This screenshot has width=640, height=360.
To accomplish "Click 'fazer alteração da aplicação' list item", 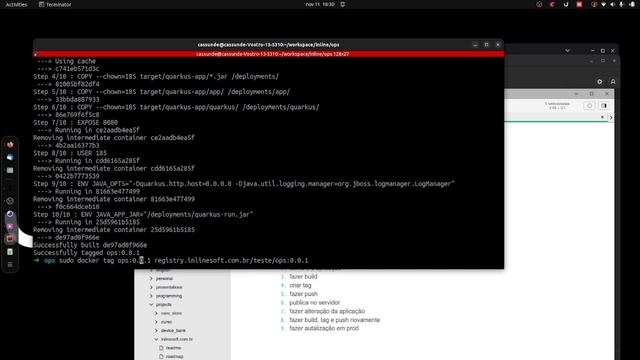I will (x=327, y=311).
